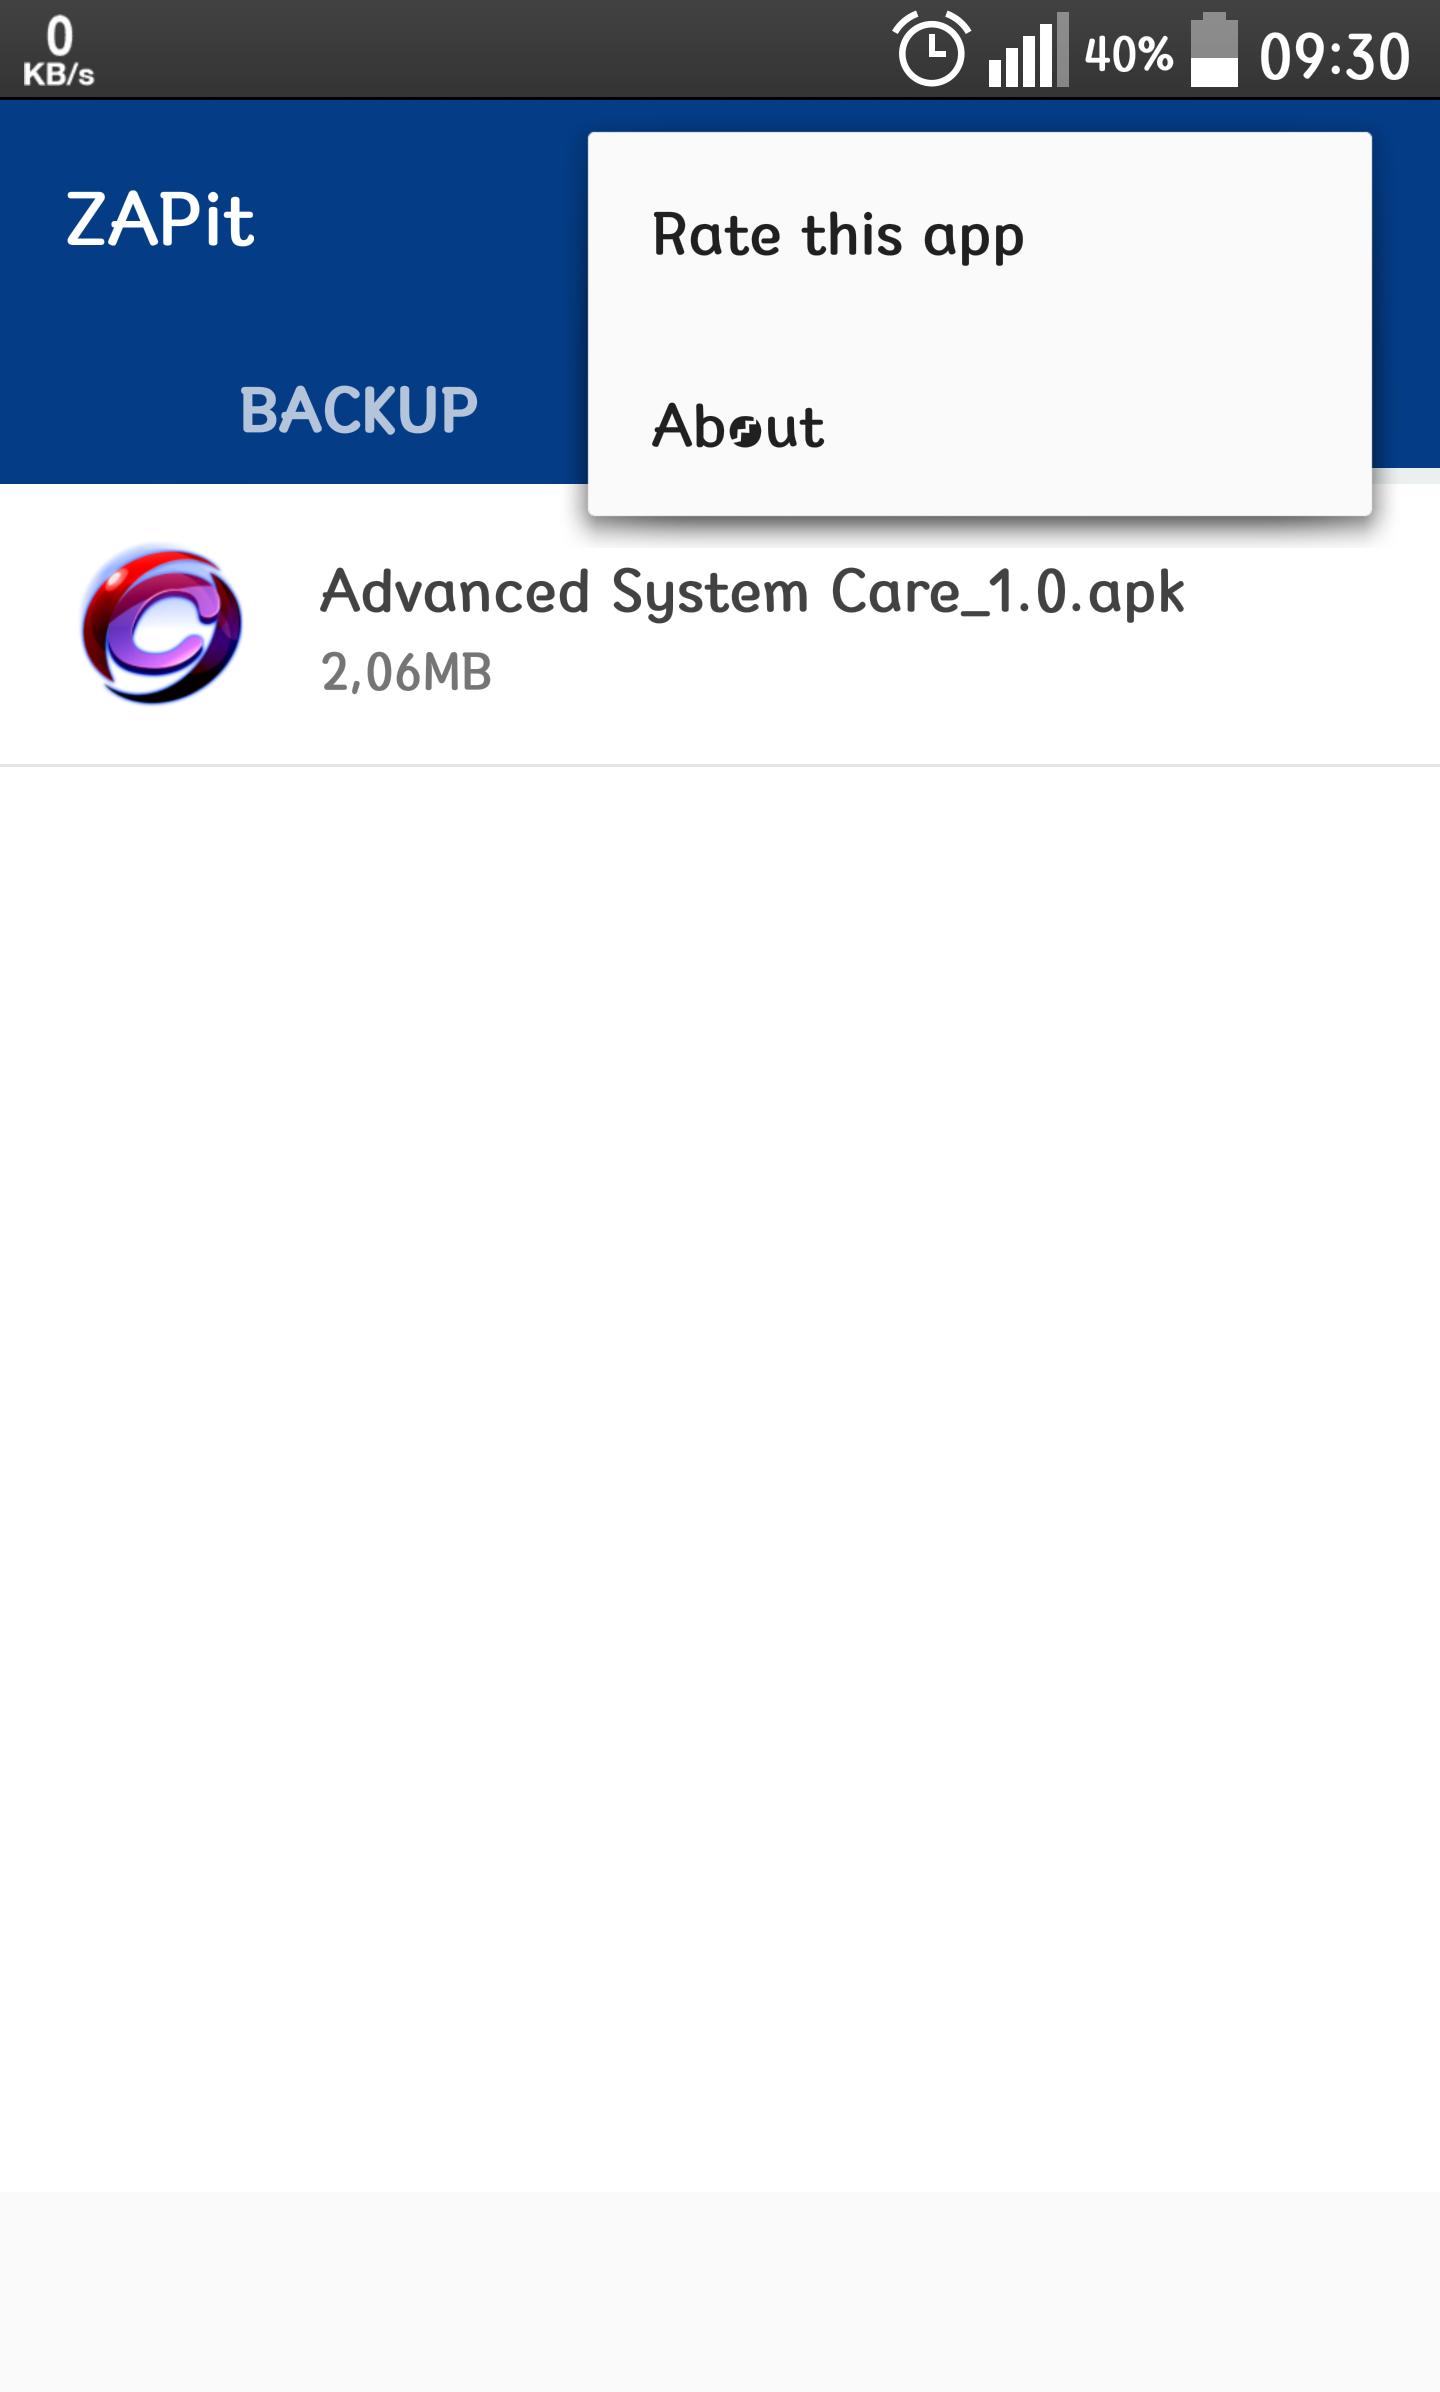Switch to the BACKUP tab
The image size is (1440, 2392).
(358, 410)
